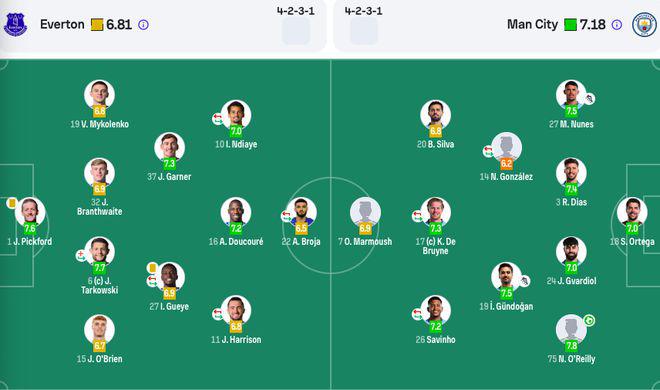Click the Everton club crest
The width and height of the screenshot is (660, 390).
point(15,24)
